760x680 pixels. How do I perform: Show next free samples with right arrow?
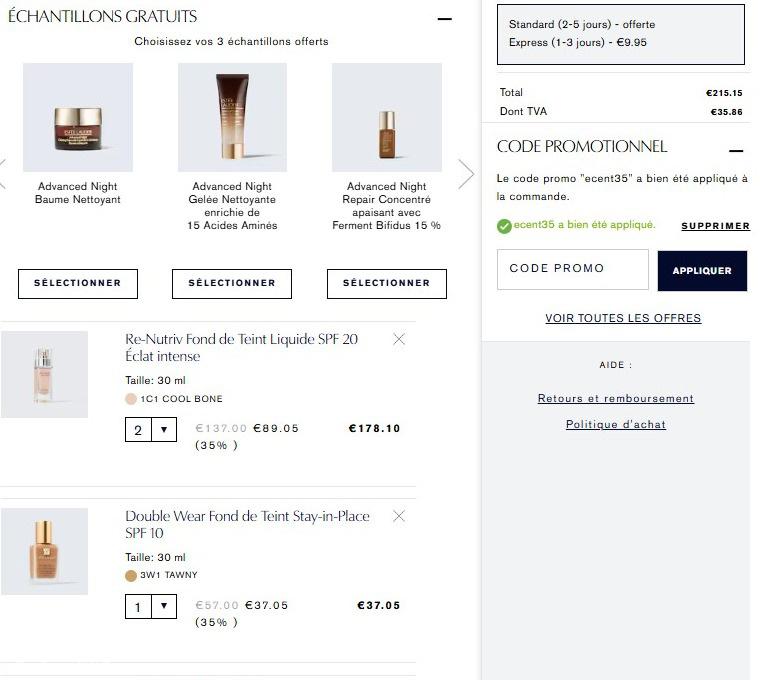coord(466,174)
